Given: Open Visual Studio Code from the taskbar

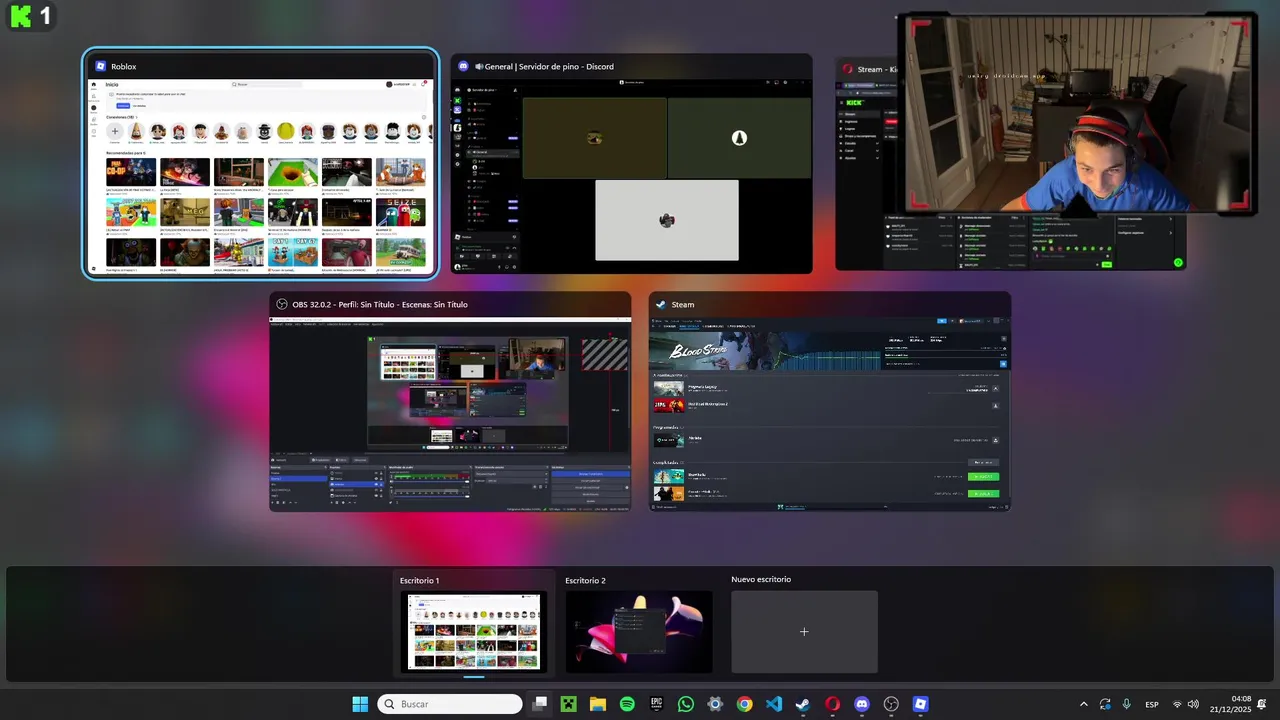Looking at the screenshot, I should (x=774, y=704).
